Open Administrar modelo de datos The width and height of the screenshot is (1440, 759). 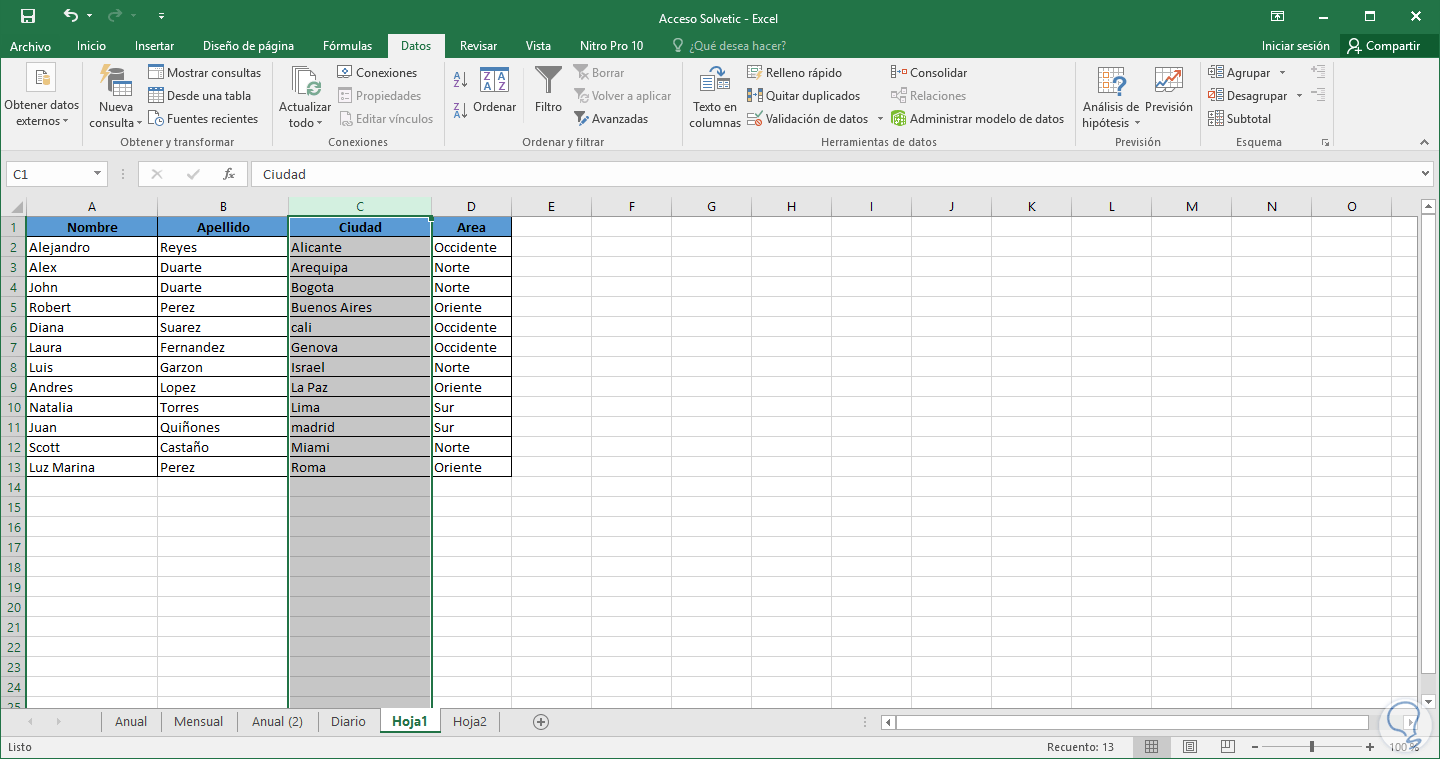pos(977,118)
